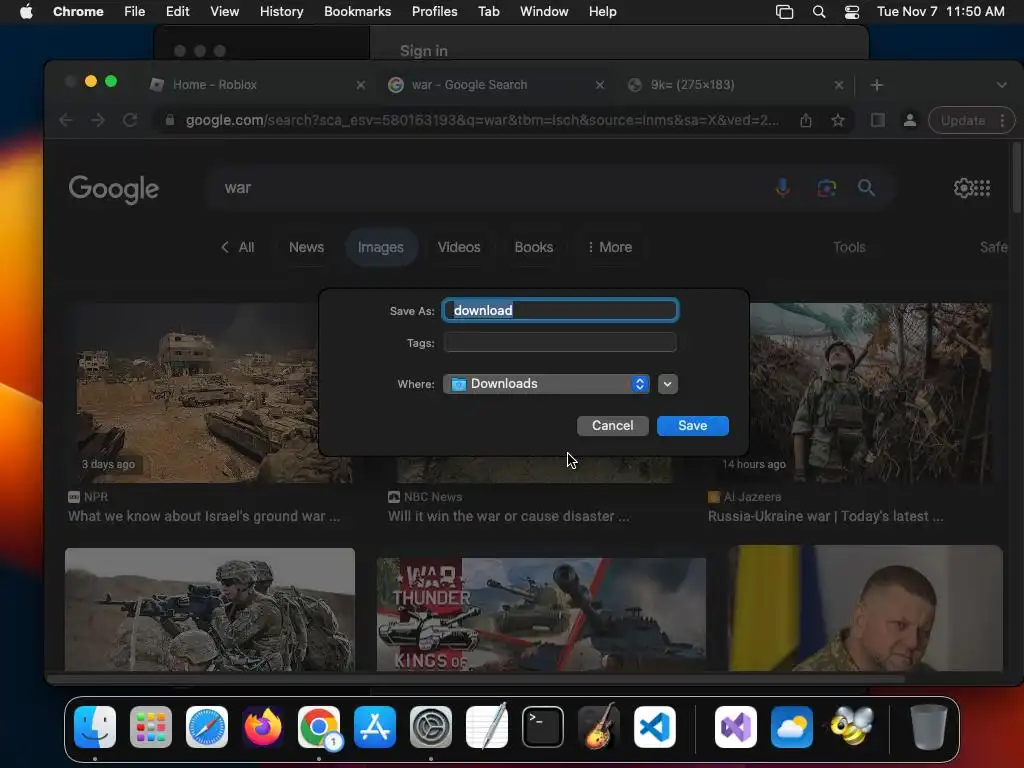Viewport: 1024px width, 768px height.
Task: Open Finder from the Dock
Action: pos(95,727)
